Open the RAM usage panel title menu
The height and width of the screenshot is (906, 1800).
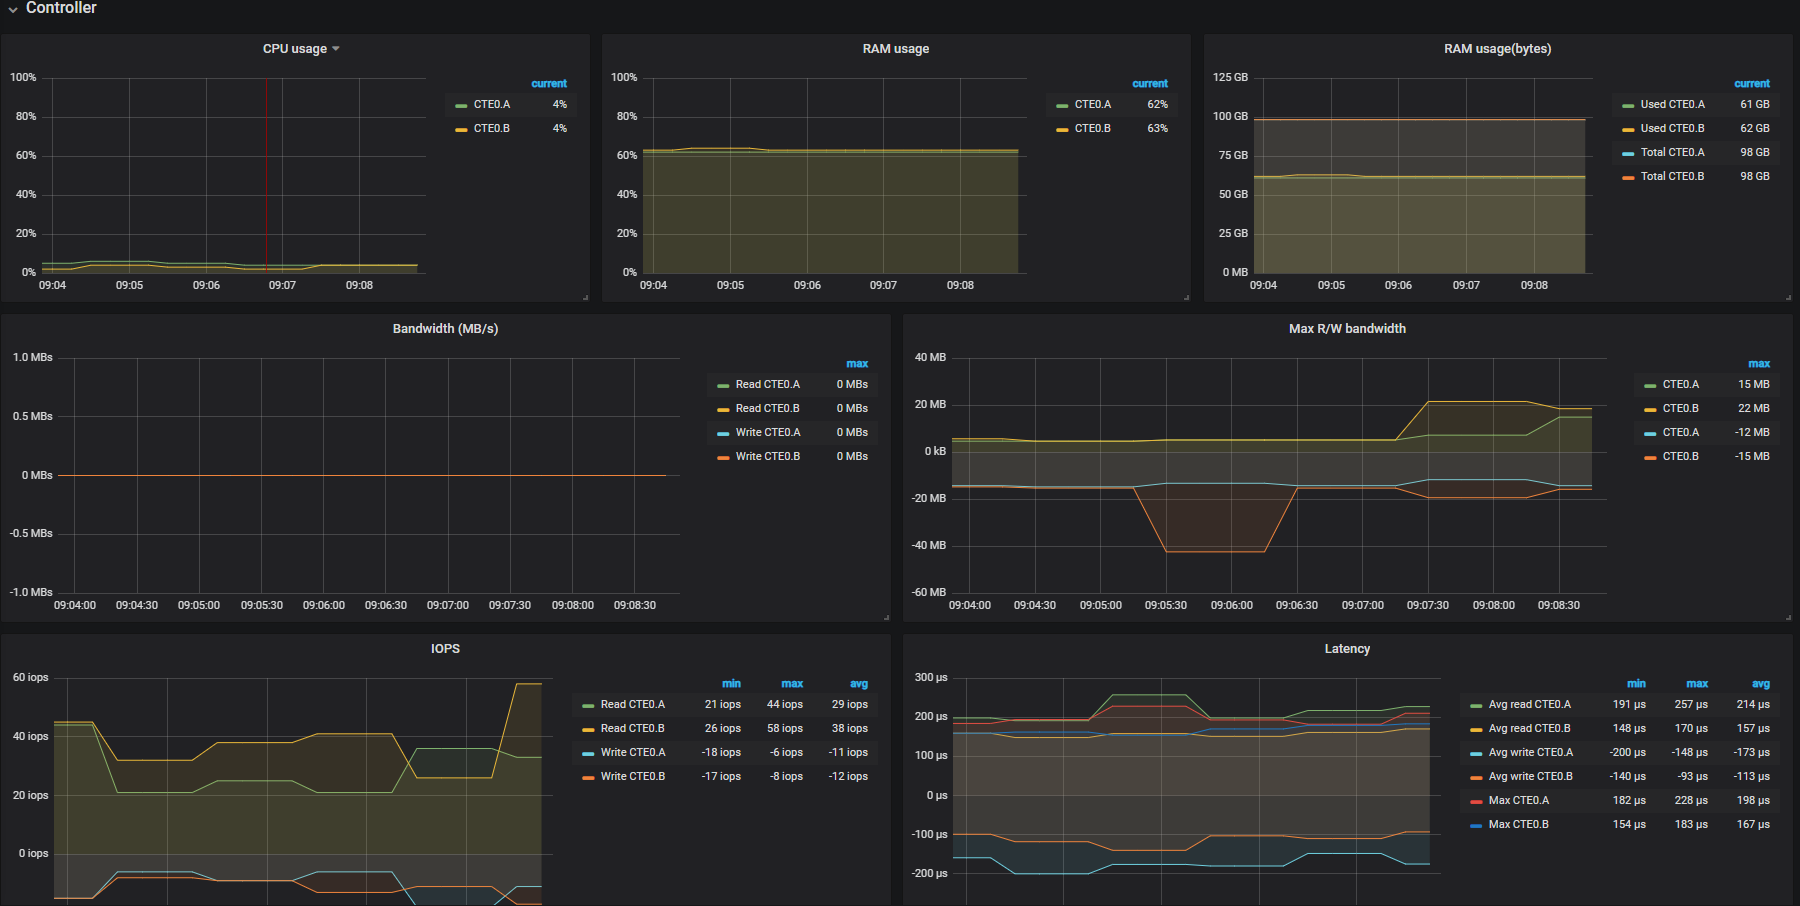click(896, 49)
